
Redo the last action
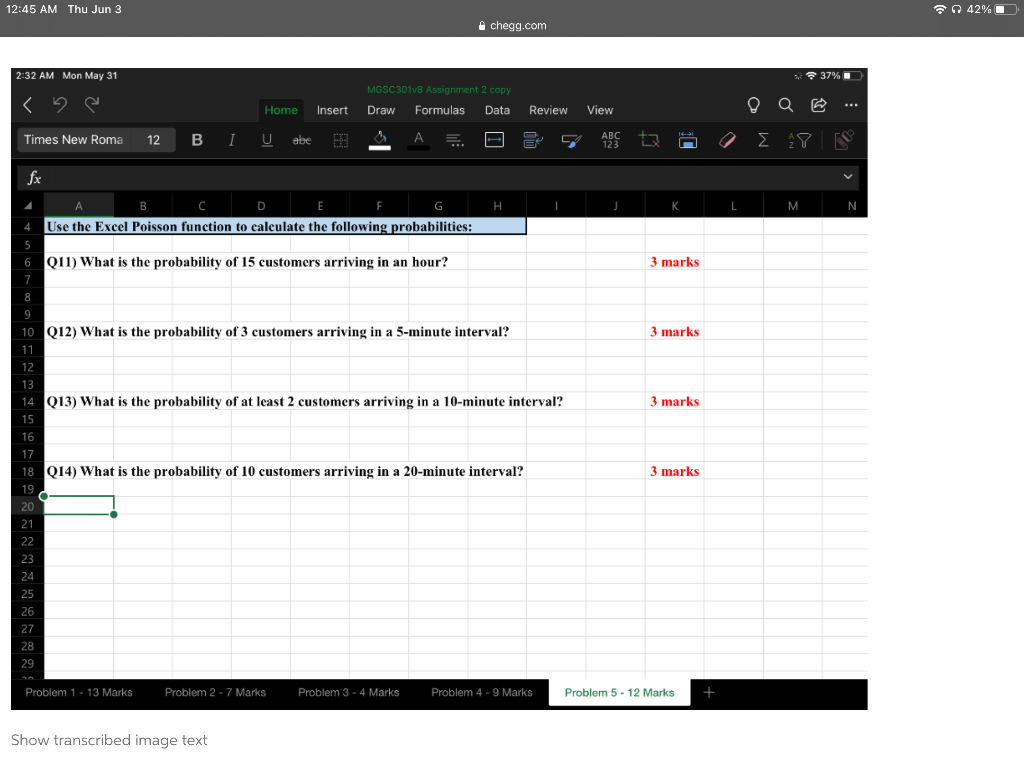(x=92, y=104)
